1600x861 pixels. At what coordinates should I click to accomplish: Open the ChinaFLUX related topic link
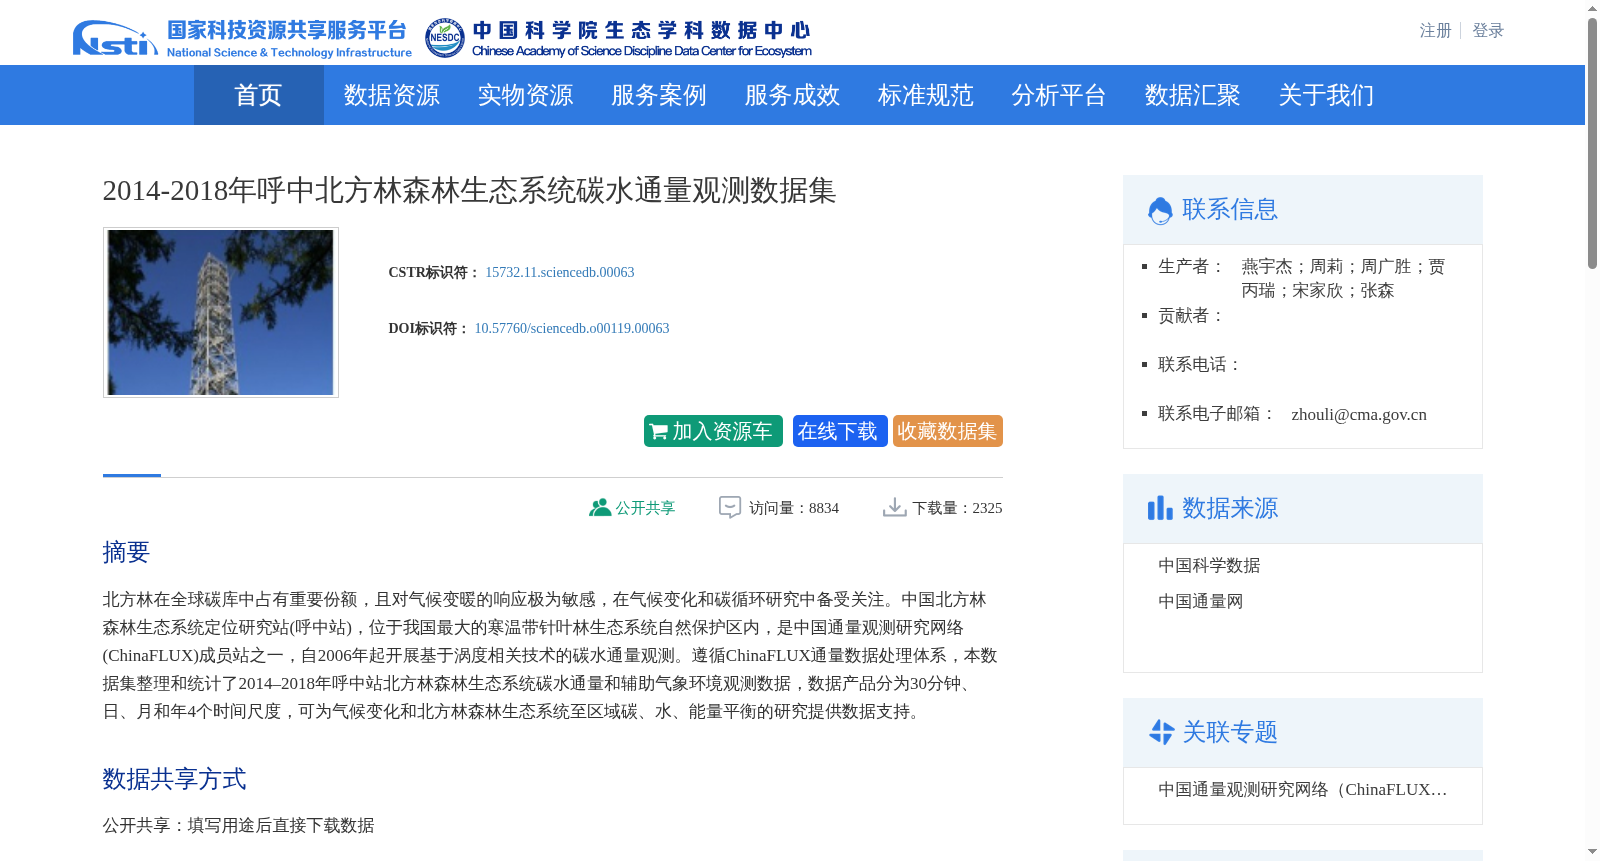click(1302, 790)
